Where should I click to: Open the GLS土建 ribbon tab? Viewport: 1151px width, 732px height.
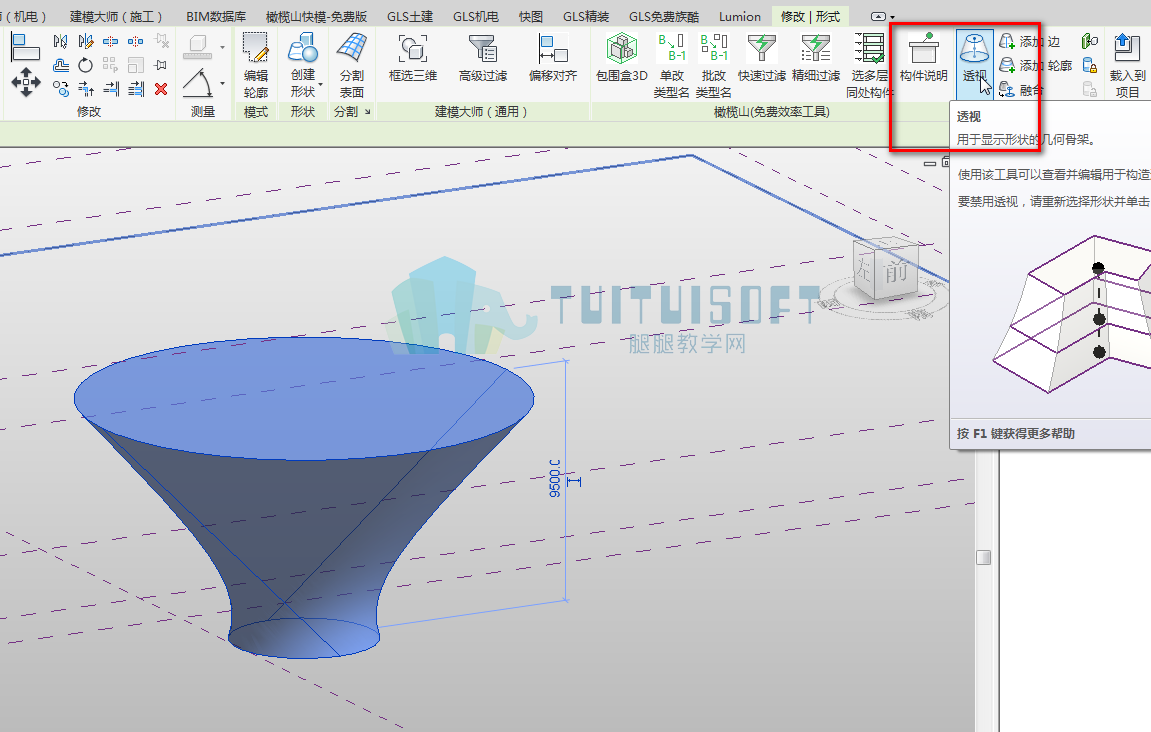(x=410, y=16)
